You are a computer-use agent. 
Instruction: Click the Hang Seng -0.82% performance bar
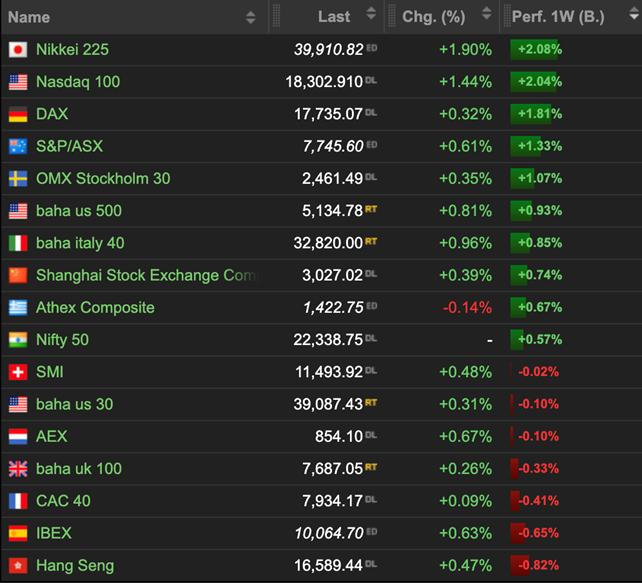coord(535,566)
